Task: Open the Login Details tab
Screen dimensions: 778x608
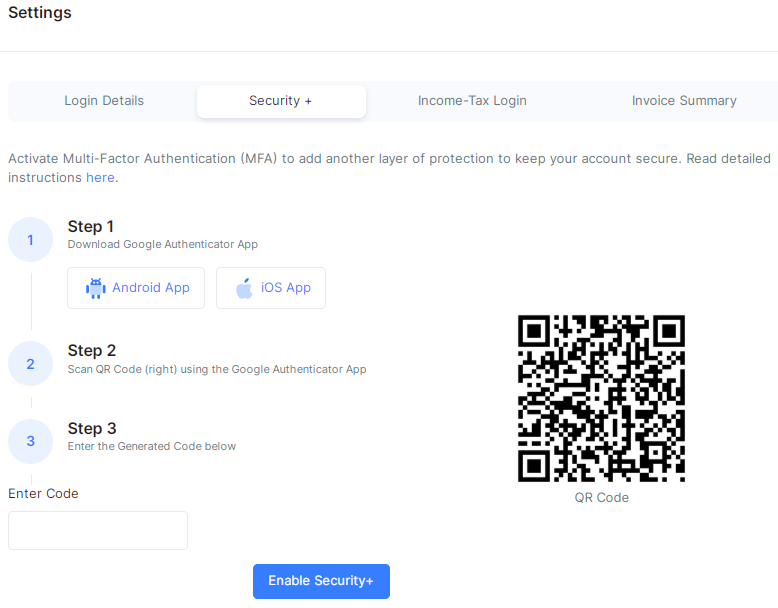Action: click(104, 101)
